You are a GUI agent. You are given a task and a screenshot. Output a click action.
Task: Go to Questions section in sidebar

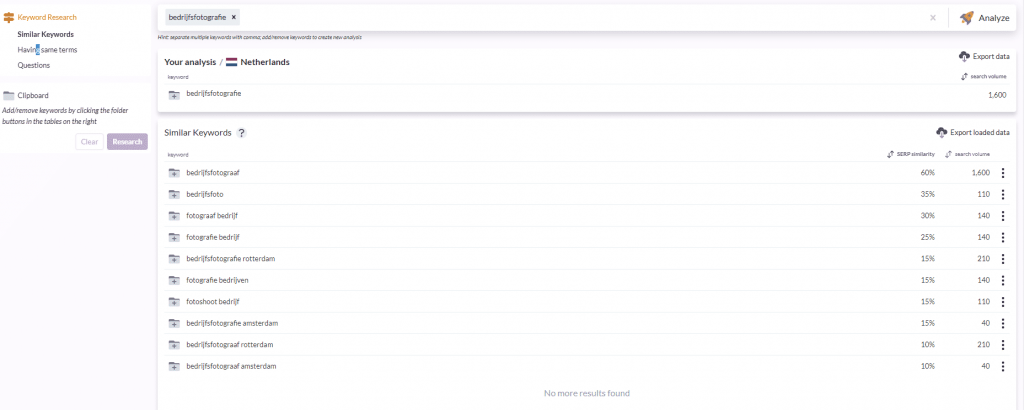[x=33, y=65]
